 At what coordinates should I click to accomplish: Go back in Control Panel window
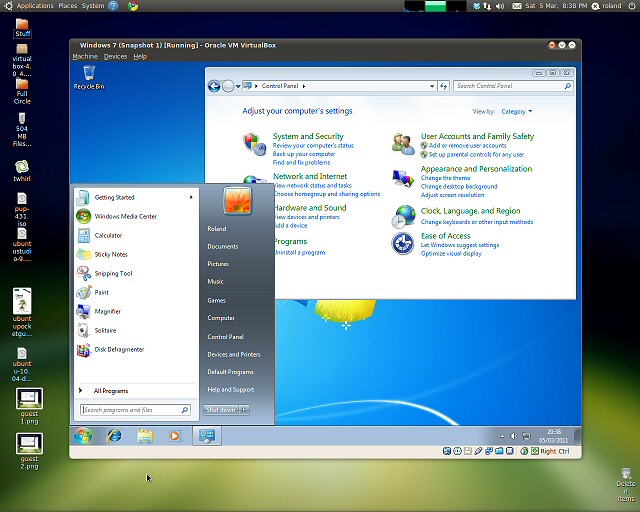[x=214, y=86]
